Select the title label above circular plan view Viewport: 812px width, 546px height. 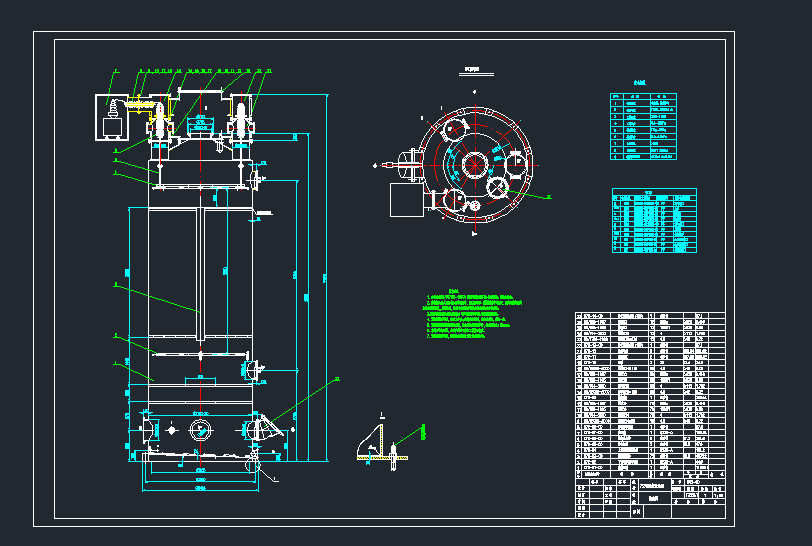[474, 71]
